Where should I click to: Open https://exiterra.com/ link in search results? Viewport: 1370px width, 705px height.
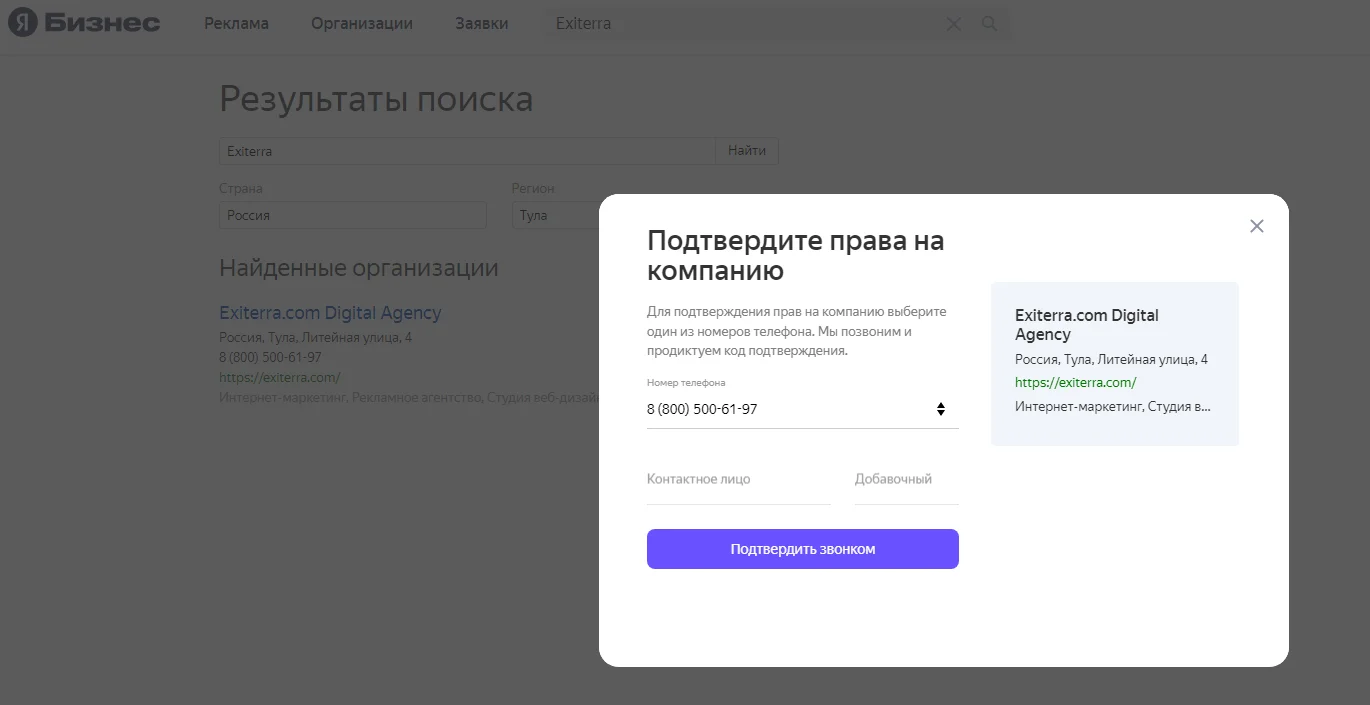click(x=280, y=377)
